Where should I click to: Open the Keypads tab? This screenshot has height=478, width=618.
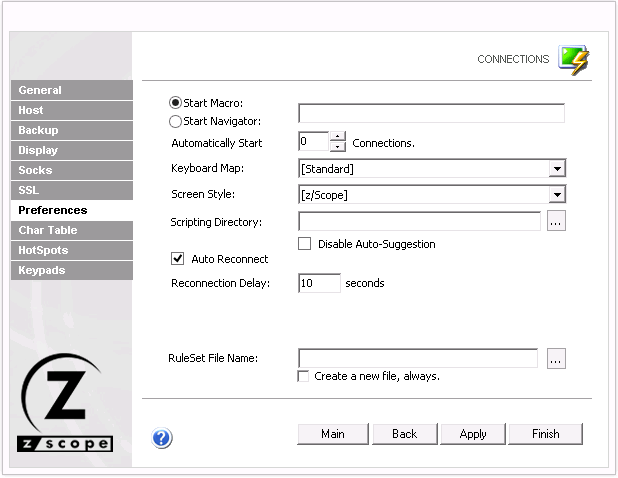click(x=72, y=270)
